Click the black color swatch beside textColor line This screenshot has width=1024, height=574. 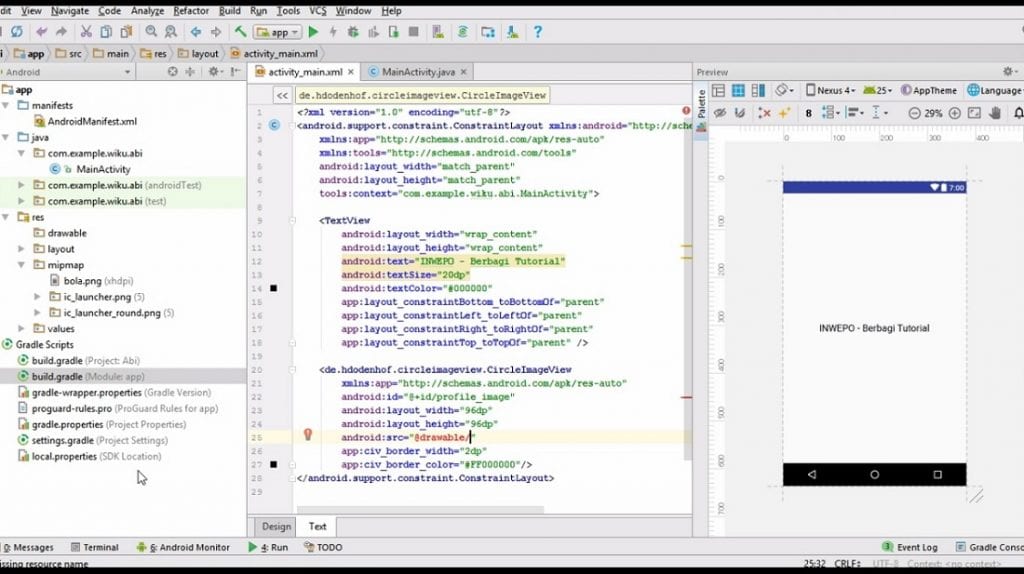click(273, 289)
